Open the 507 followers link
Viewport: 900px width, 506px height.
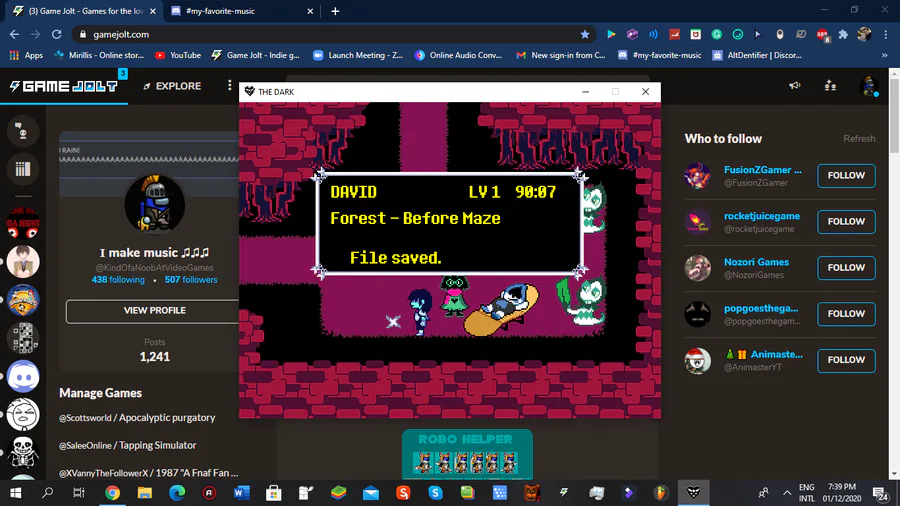tap(191, 279)
